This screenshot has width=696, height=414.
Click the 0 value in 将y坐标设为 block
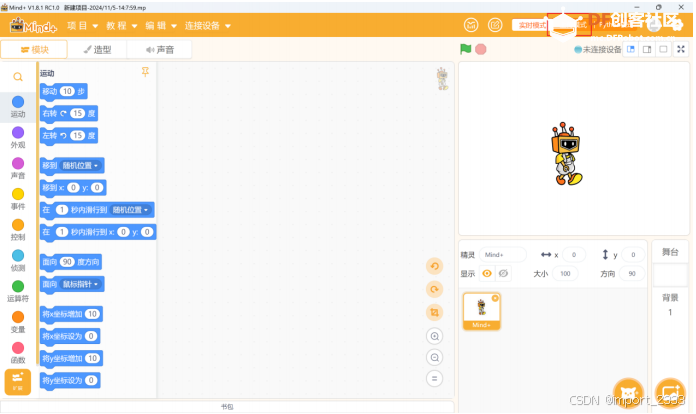click(91, 380)
